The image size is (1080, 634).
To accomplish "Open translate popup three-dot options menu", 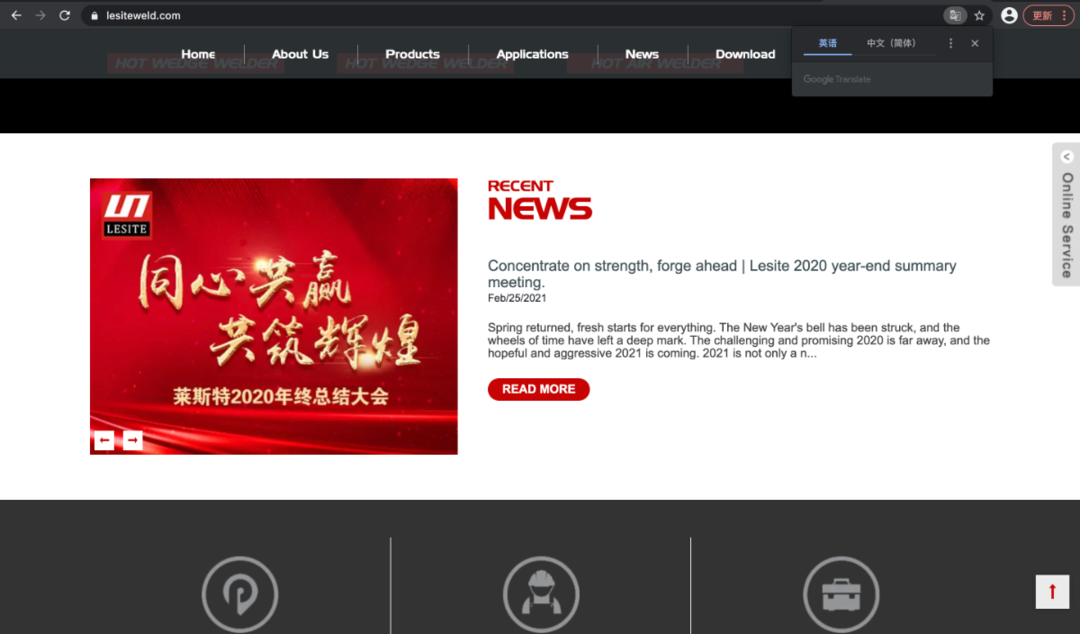I will tap(950, 44).
